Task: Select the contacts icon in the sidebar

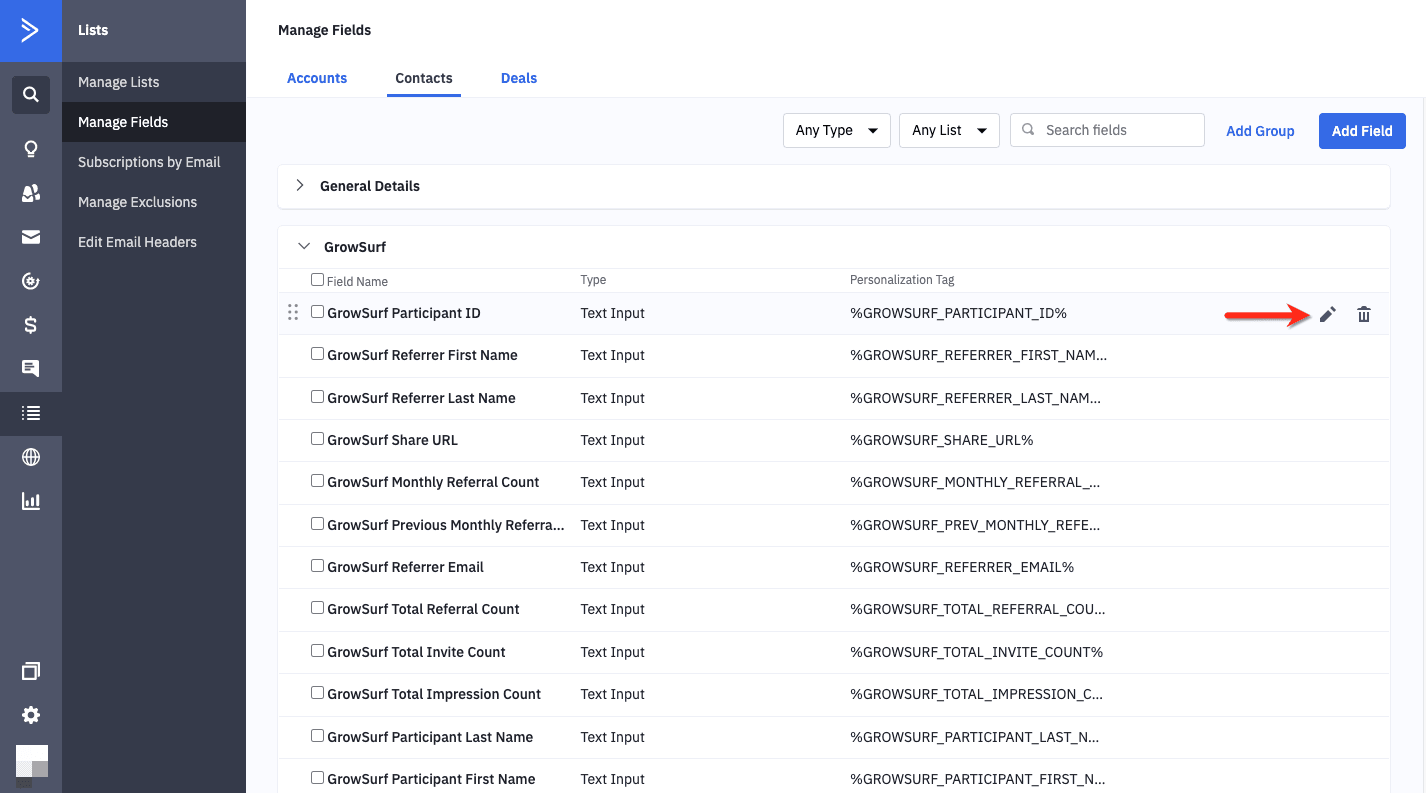Action: point(31,193)
